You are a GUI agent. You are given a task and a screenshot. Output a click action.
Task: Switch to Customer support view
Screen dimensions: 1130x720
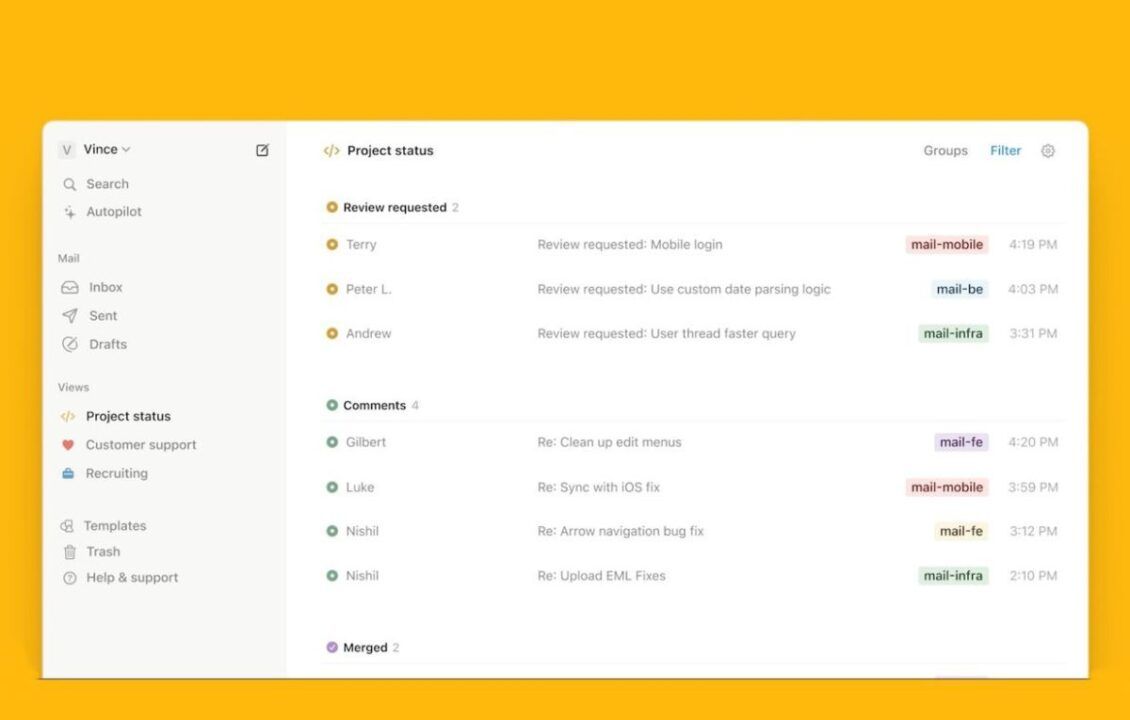click(x=140, y=445)
